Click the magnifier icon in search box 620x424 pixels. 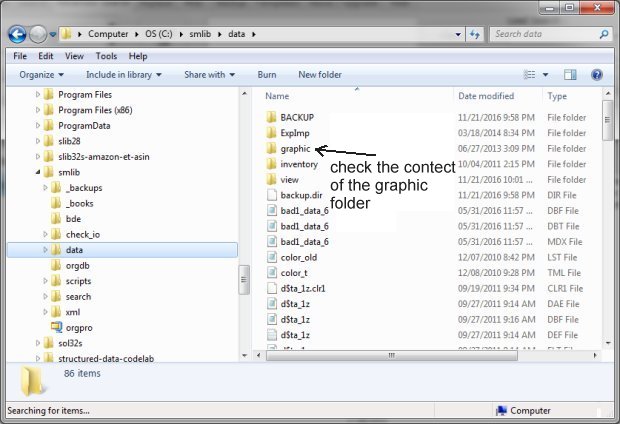coord(604,34)
